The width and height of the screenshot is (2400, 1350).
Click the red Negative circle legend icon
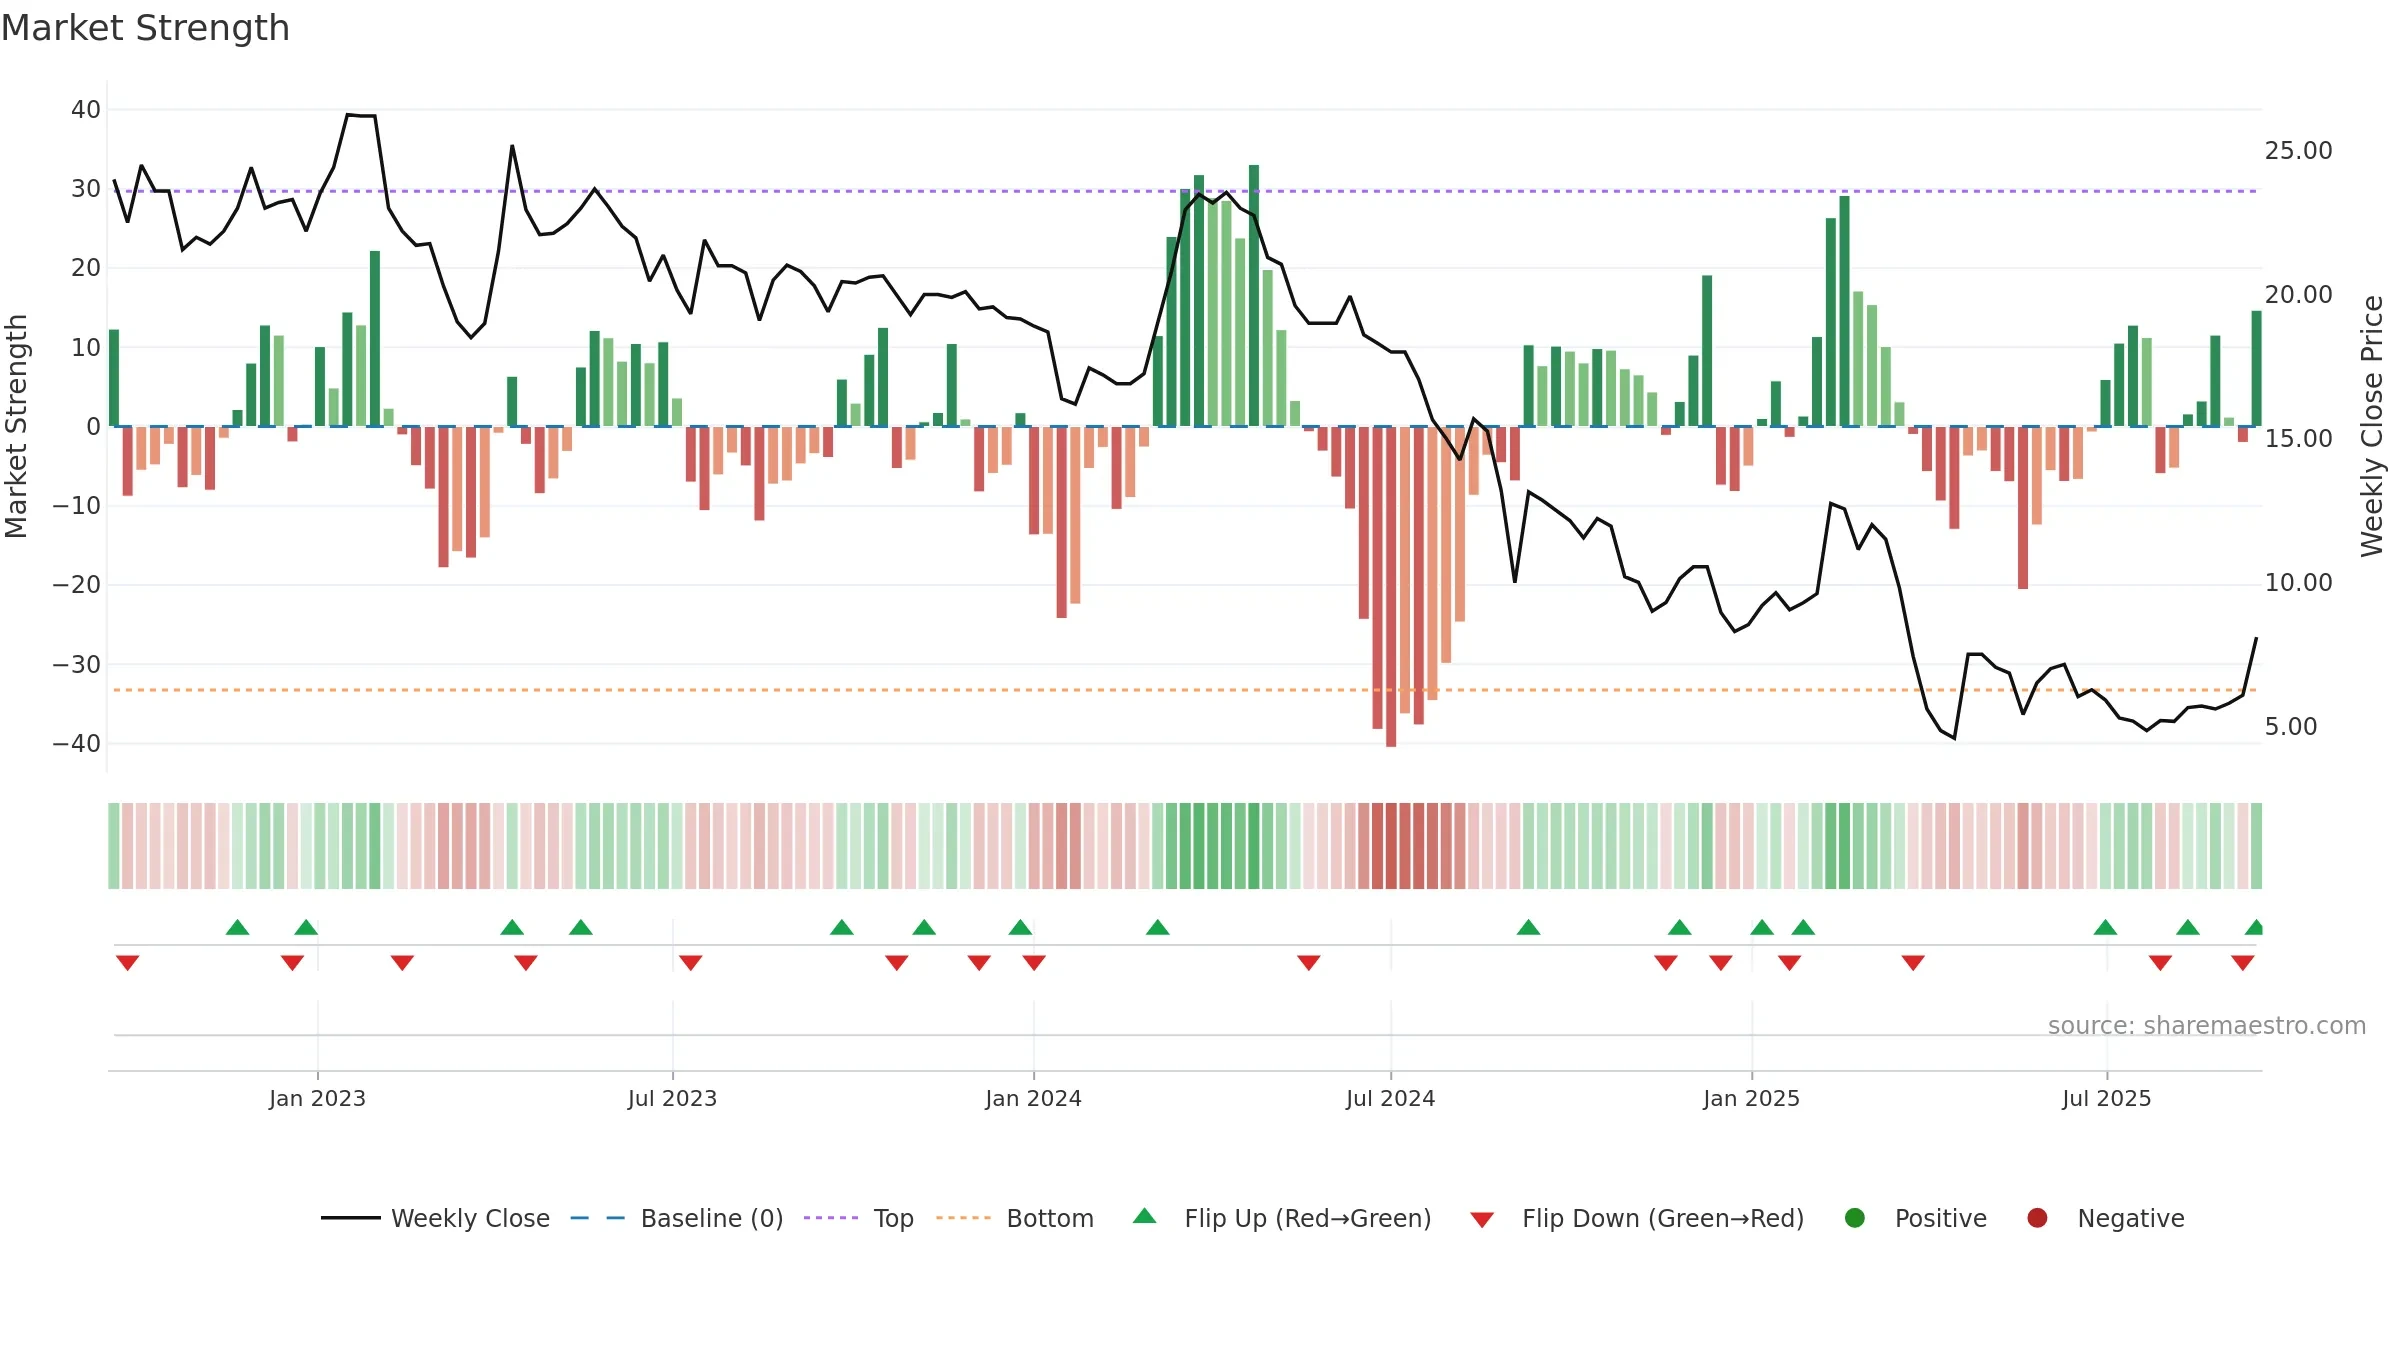[2037, 1218]
